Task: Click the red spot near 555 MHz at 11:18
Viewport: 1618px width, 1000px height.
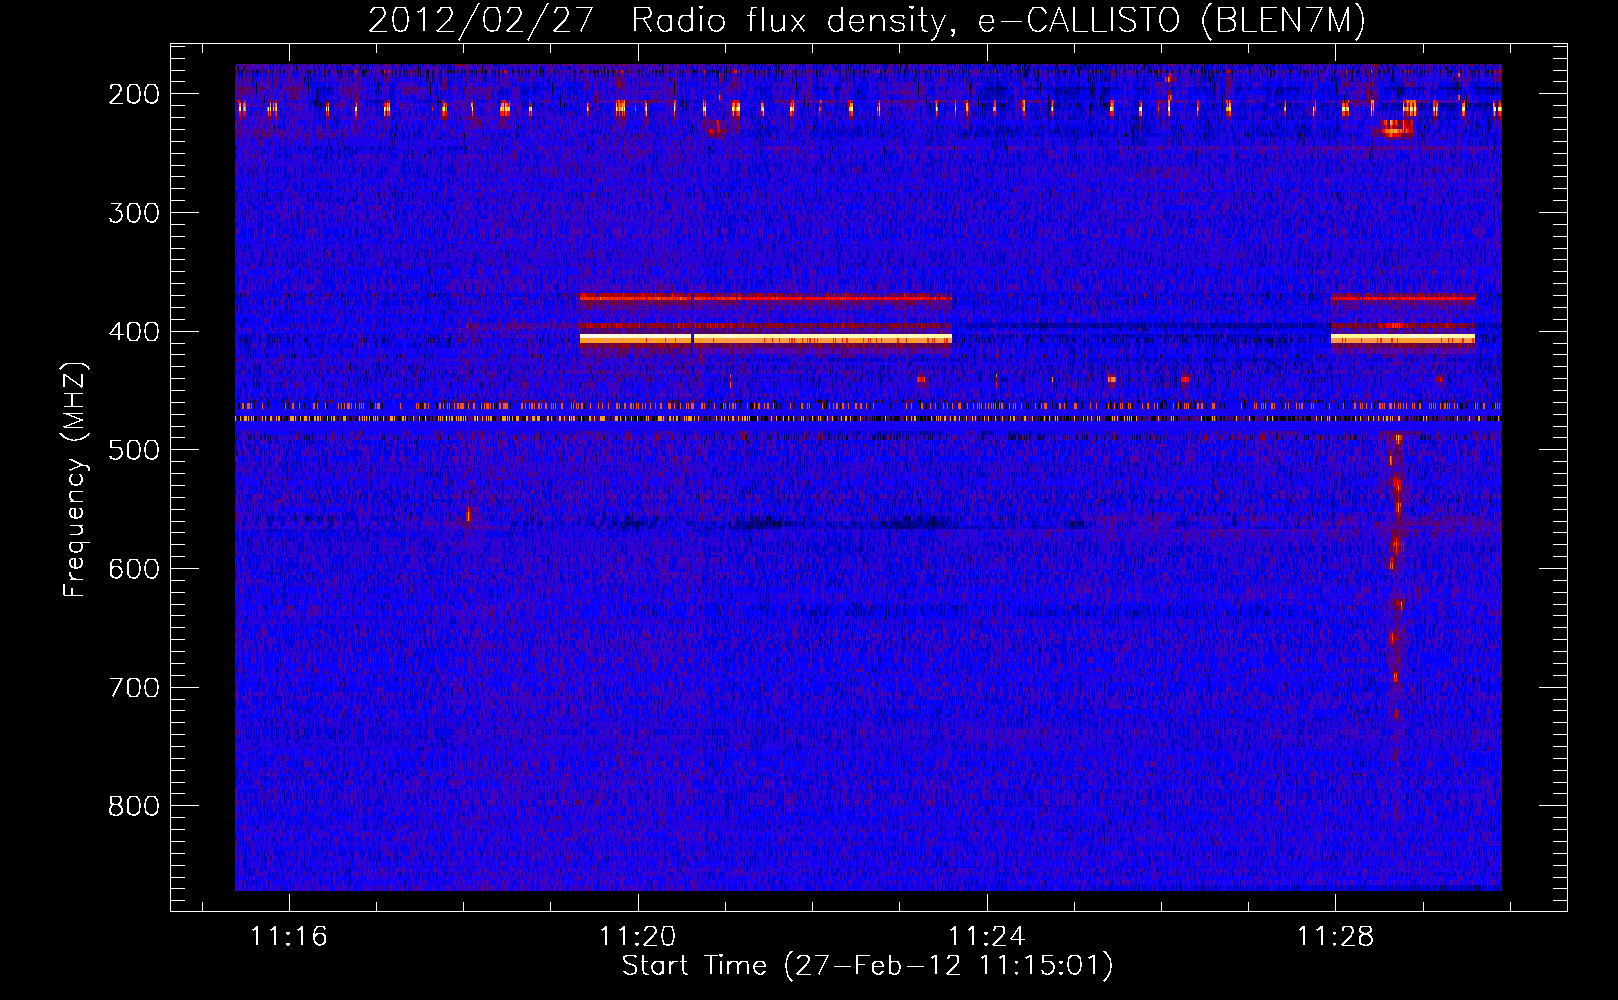Action: (x=468, y=516)
